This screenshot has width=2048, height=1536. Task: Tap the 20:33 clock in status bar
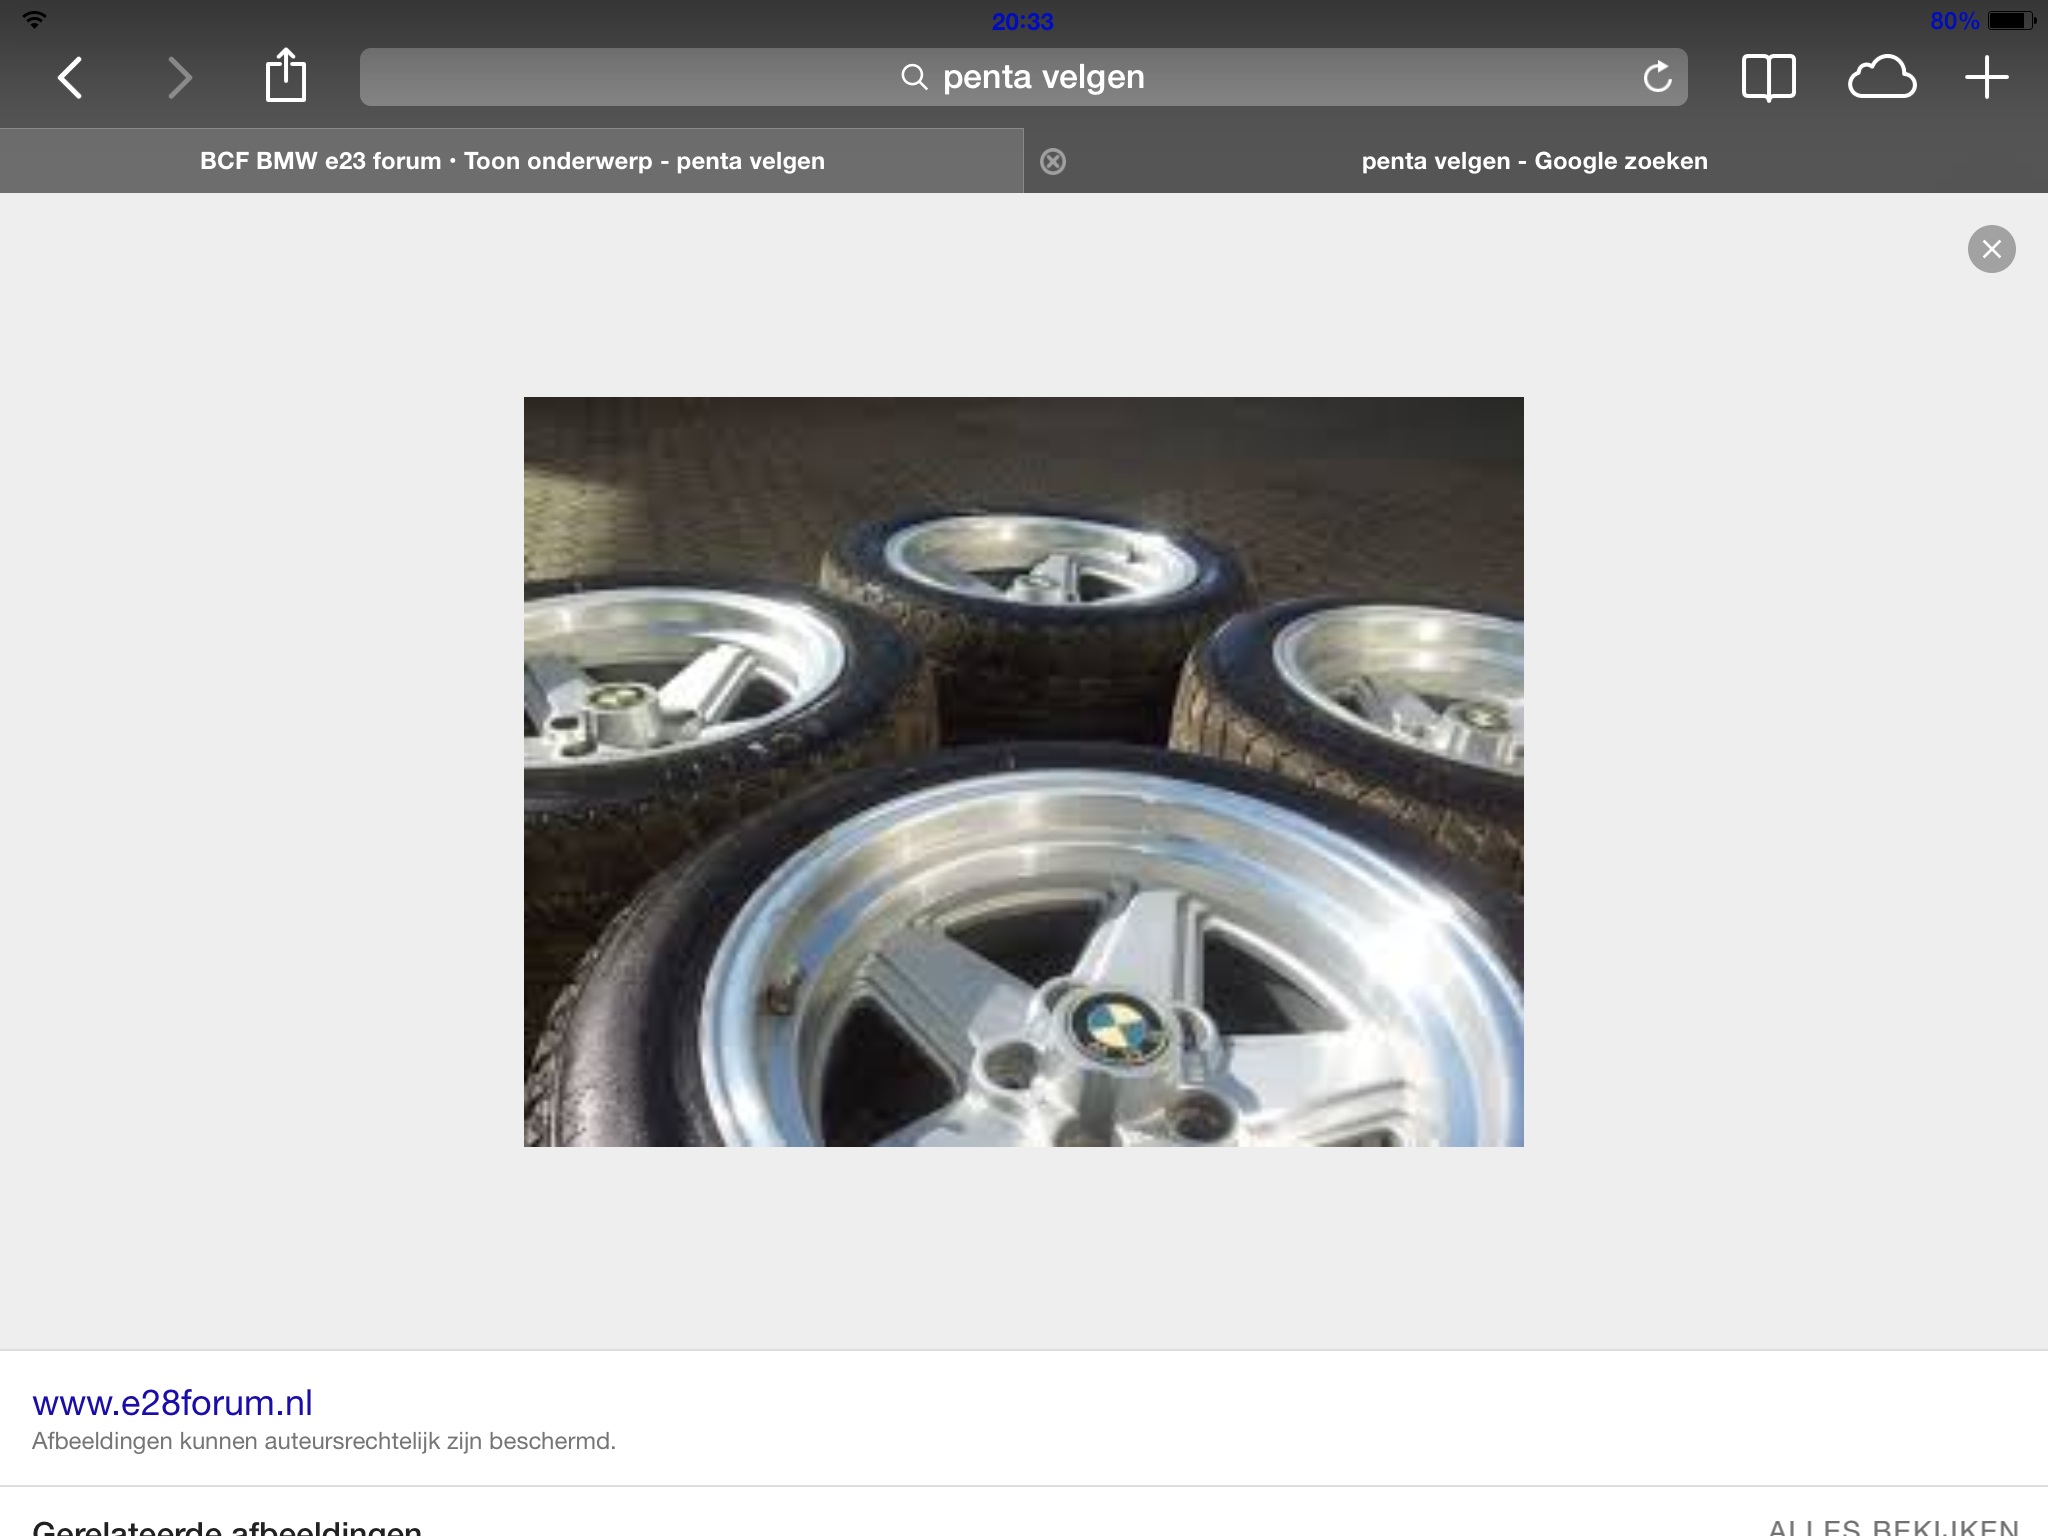[1022, 21]
